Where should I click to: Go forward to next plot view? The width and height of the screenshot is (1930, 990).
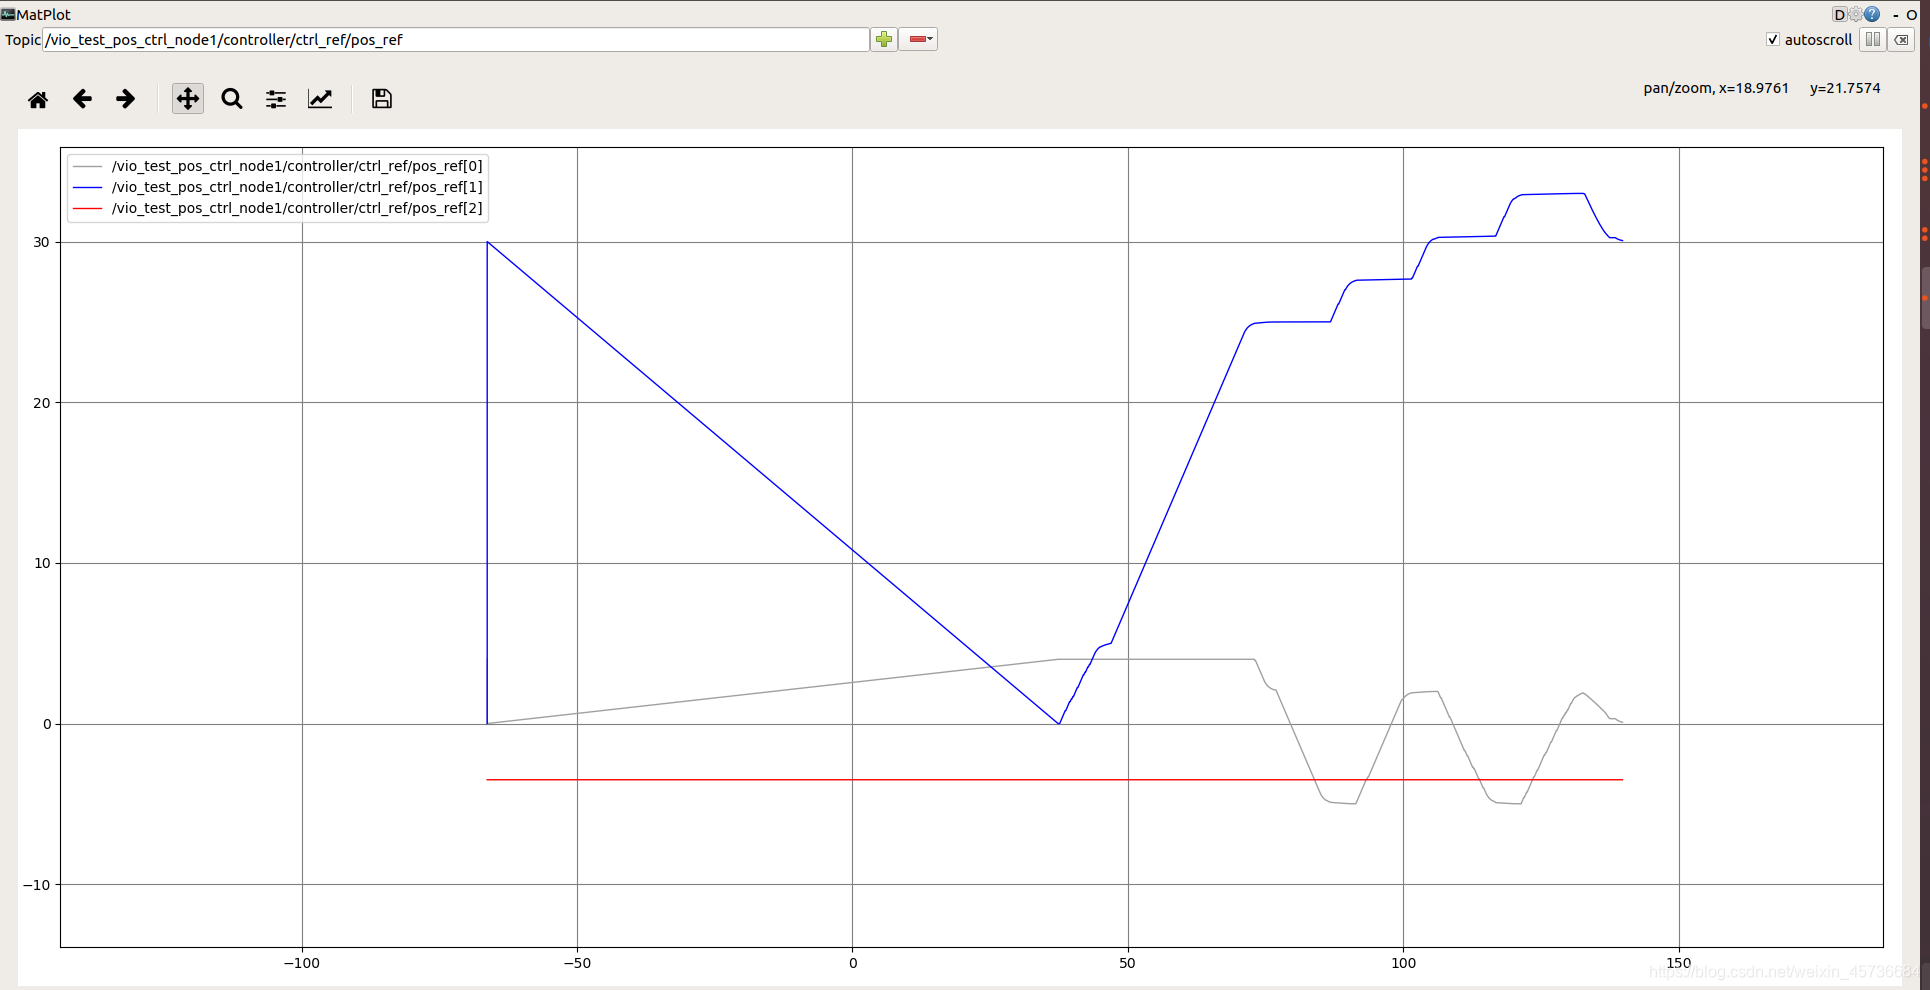tap(125, 99)
